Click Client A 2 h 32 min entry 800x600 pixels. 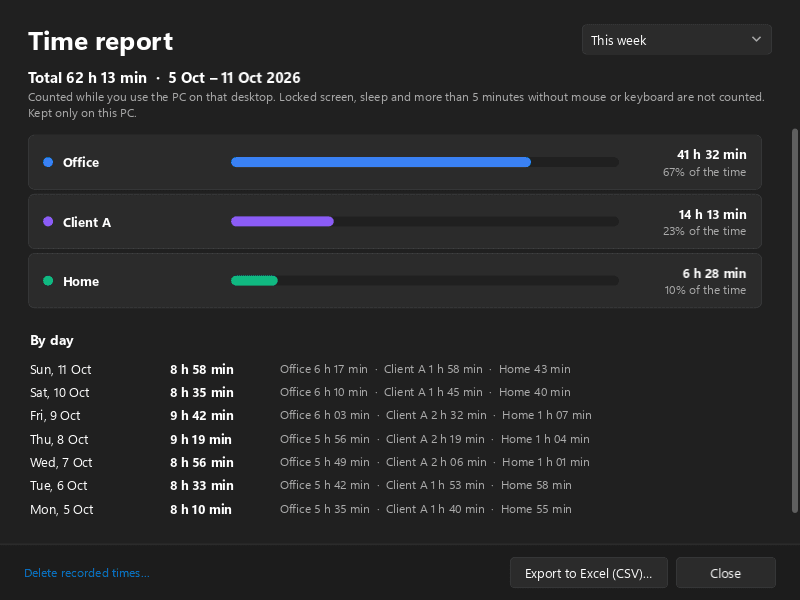[436, 415]
